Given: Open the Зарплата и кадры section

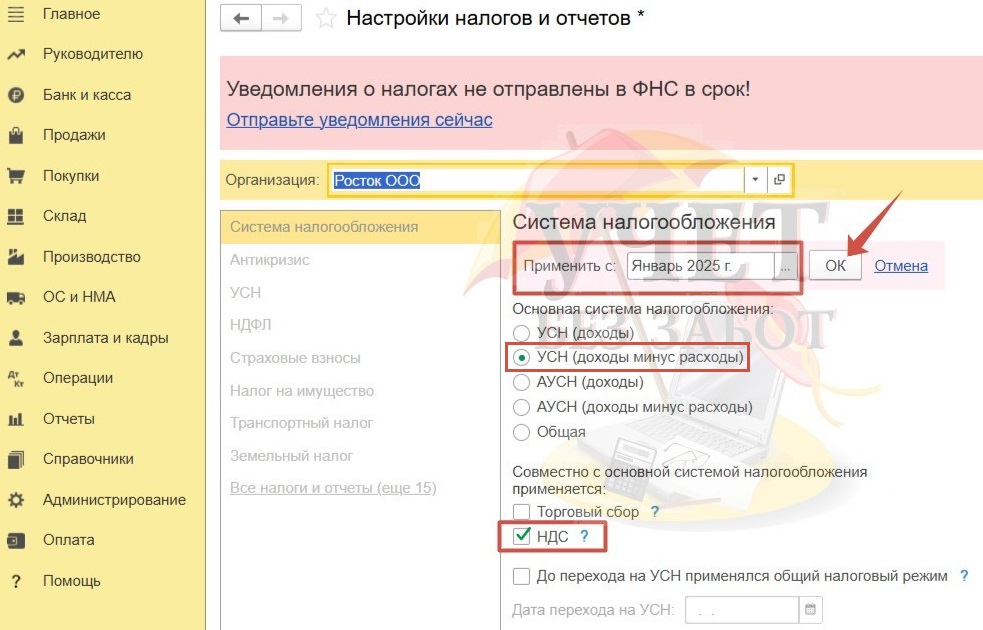Looking at the screenshot, I should point(105,338).
